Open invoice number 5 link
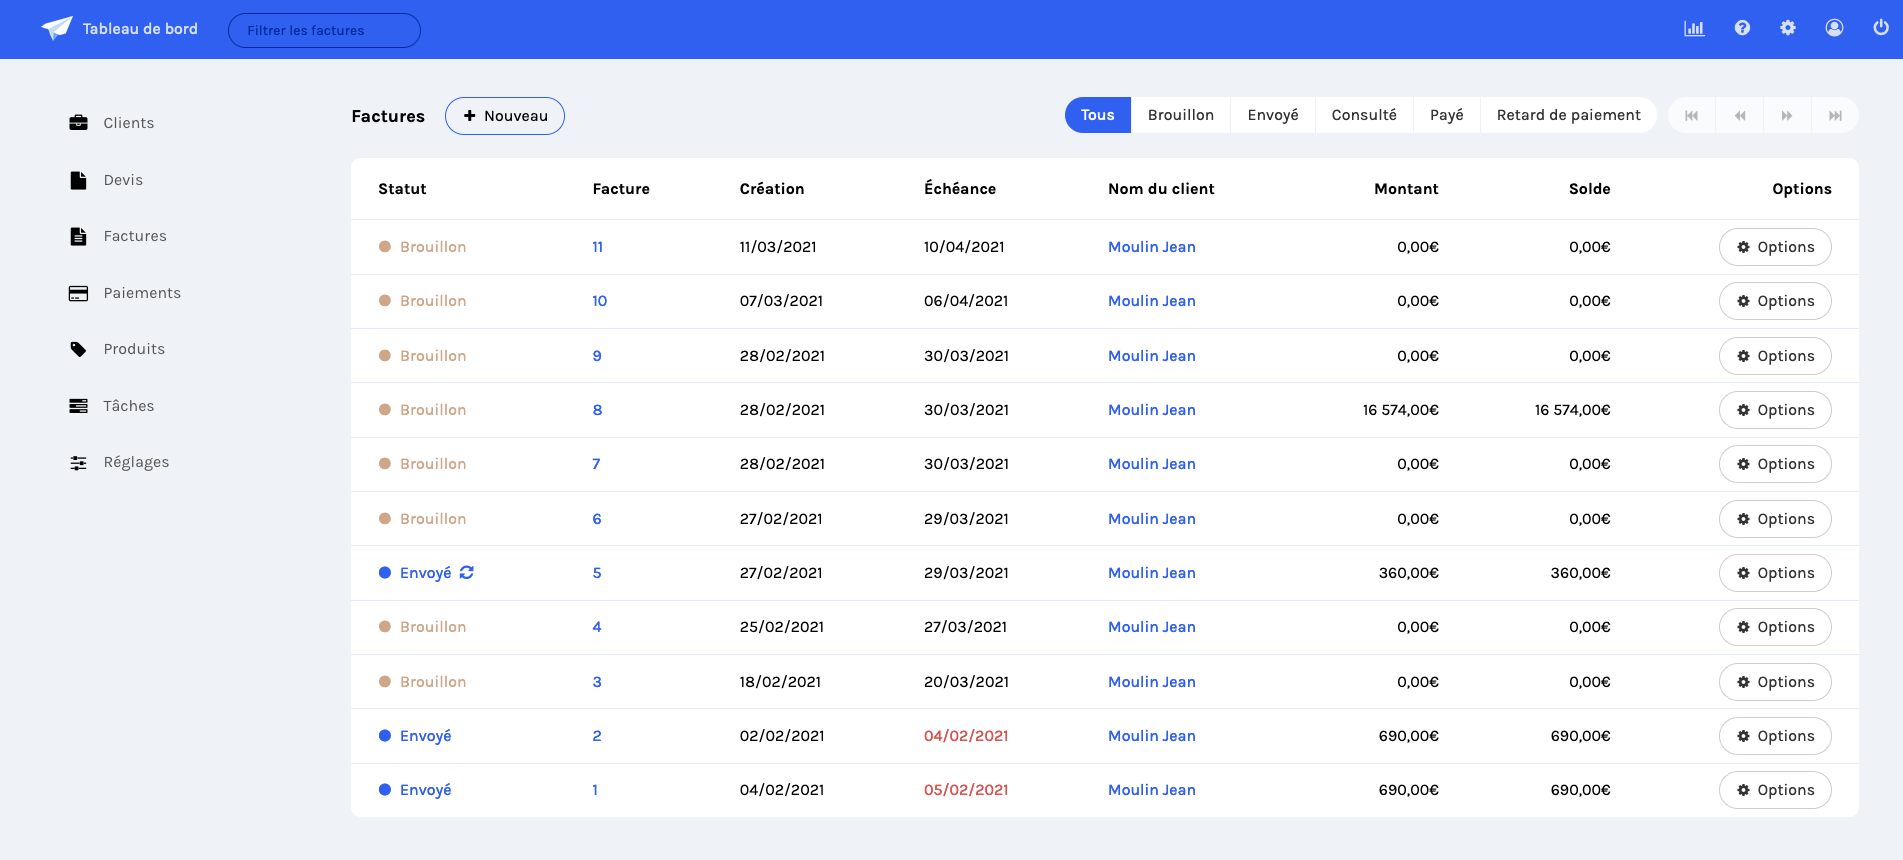The height and width of the screenshot is (860, 1903). click(x=597, y=573)
